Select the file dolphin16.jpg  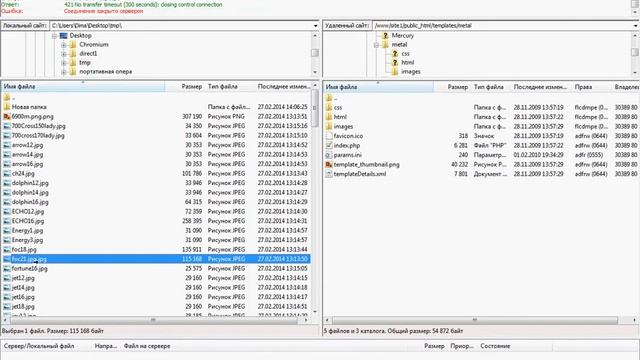[x=30, y=202]
